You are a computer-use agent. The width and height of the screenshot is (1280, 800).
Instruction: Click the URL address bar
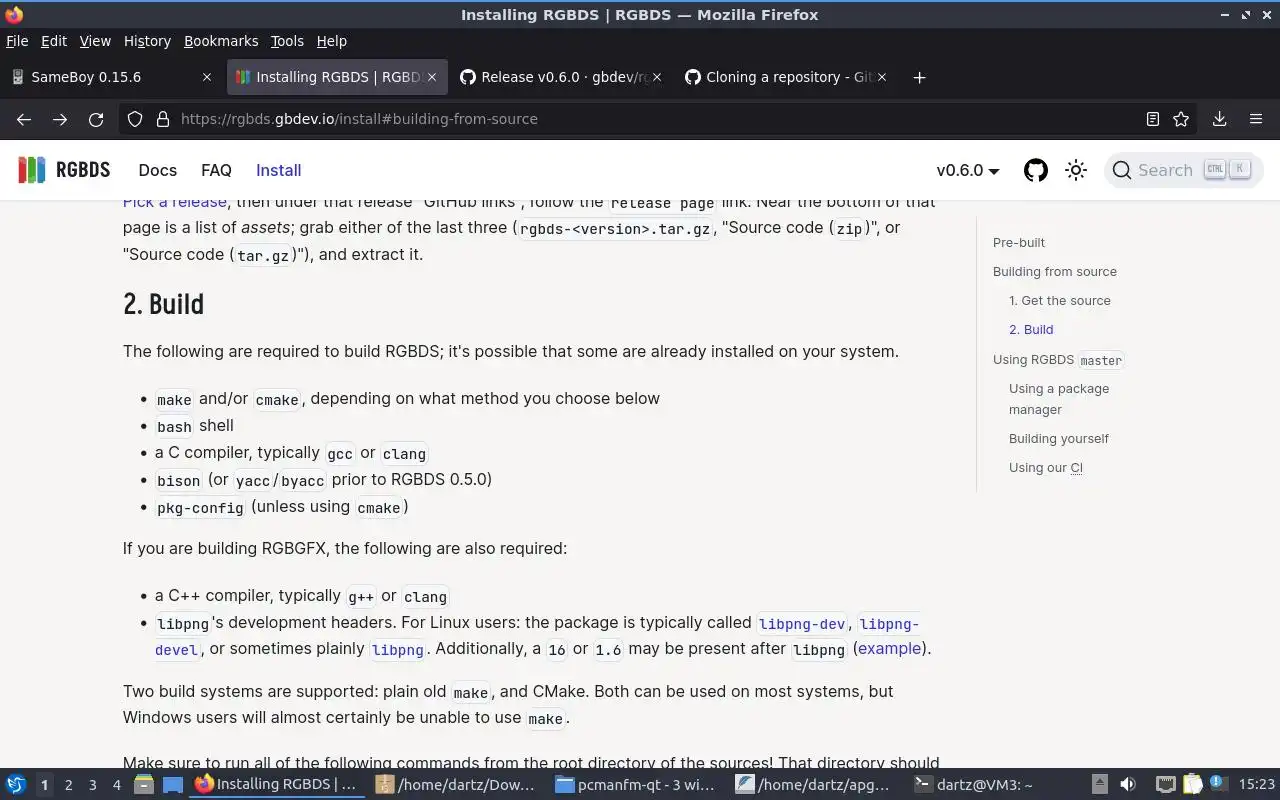[660, 119]
